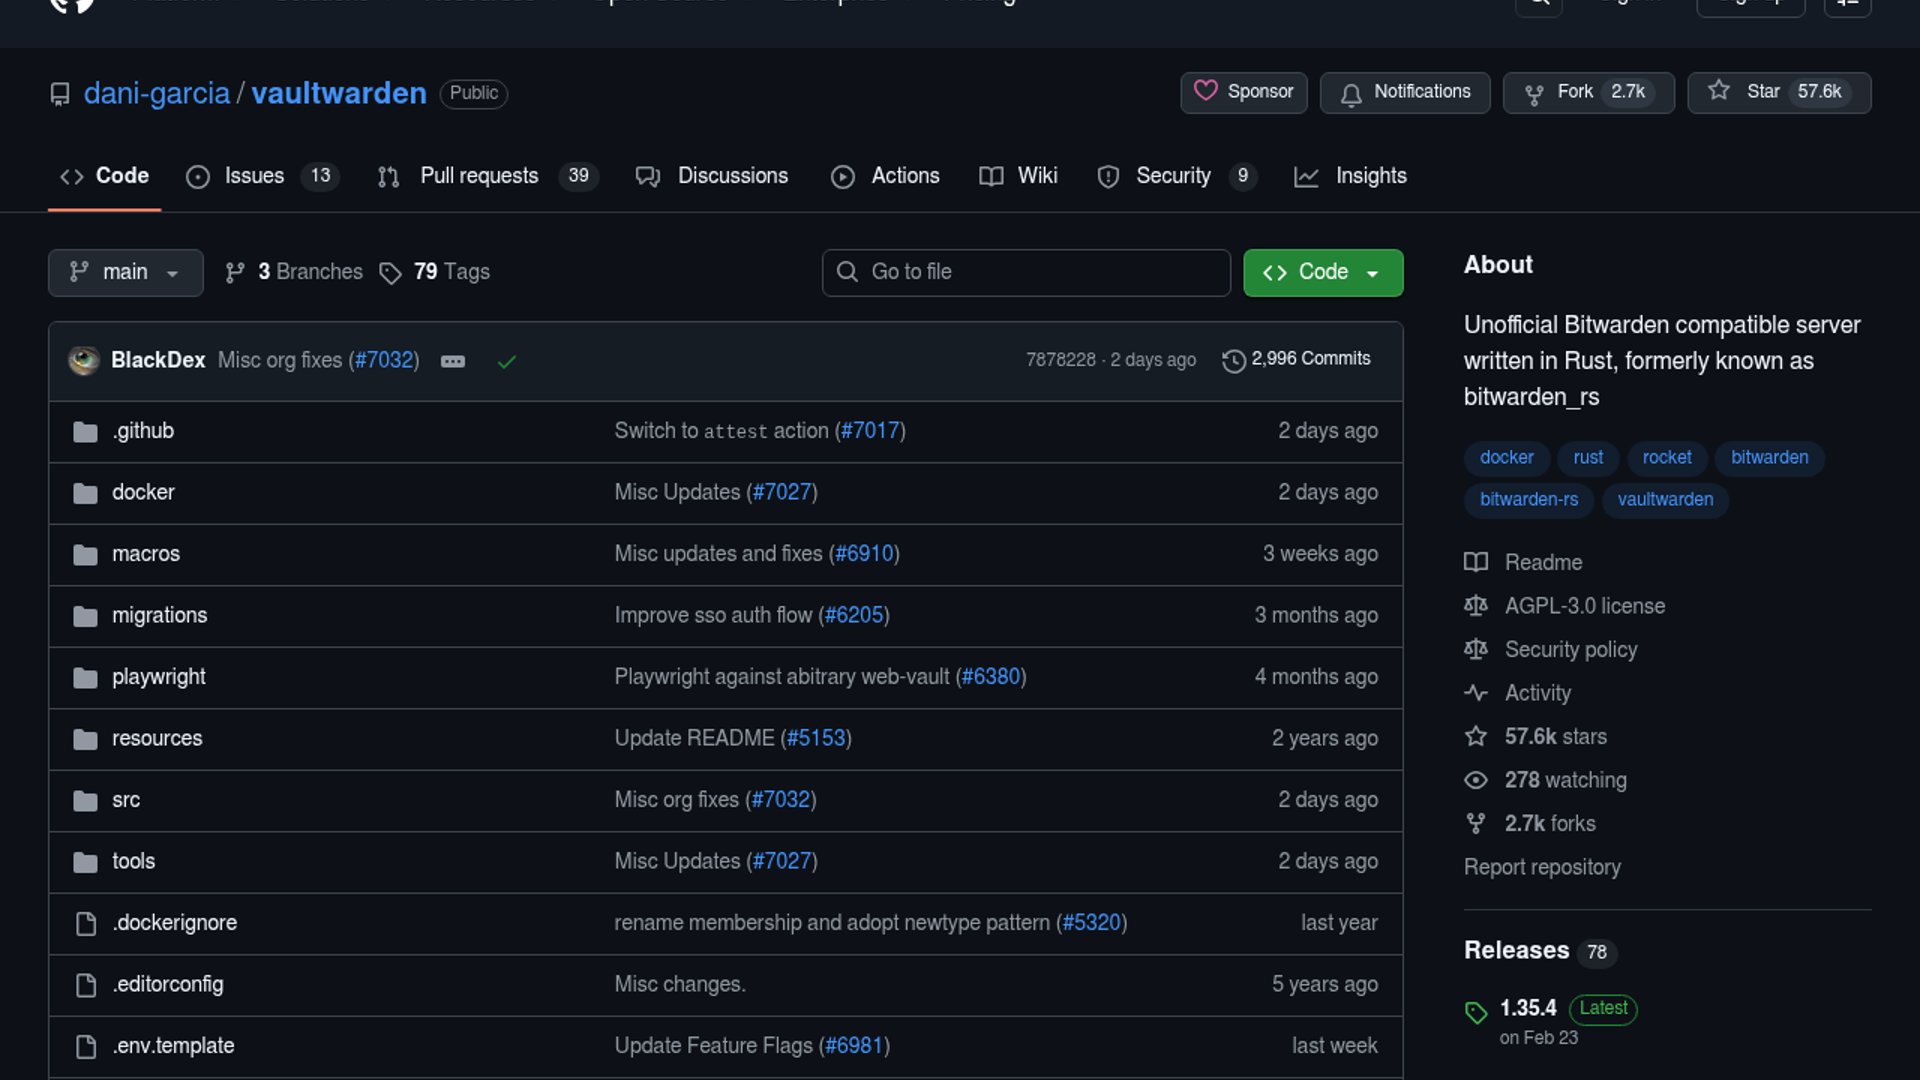Viewport: 1920px width, 1080px height.
Task: Click the rust topic tag
Action: [x=1587, y=458]
